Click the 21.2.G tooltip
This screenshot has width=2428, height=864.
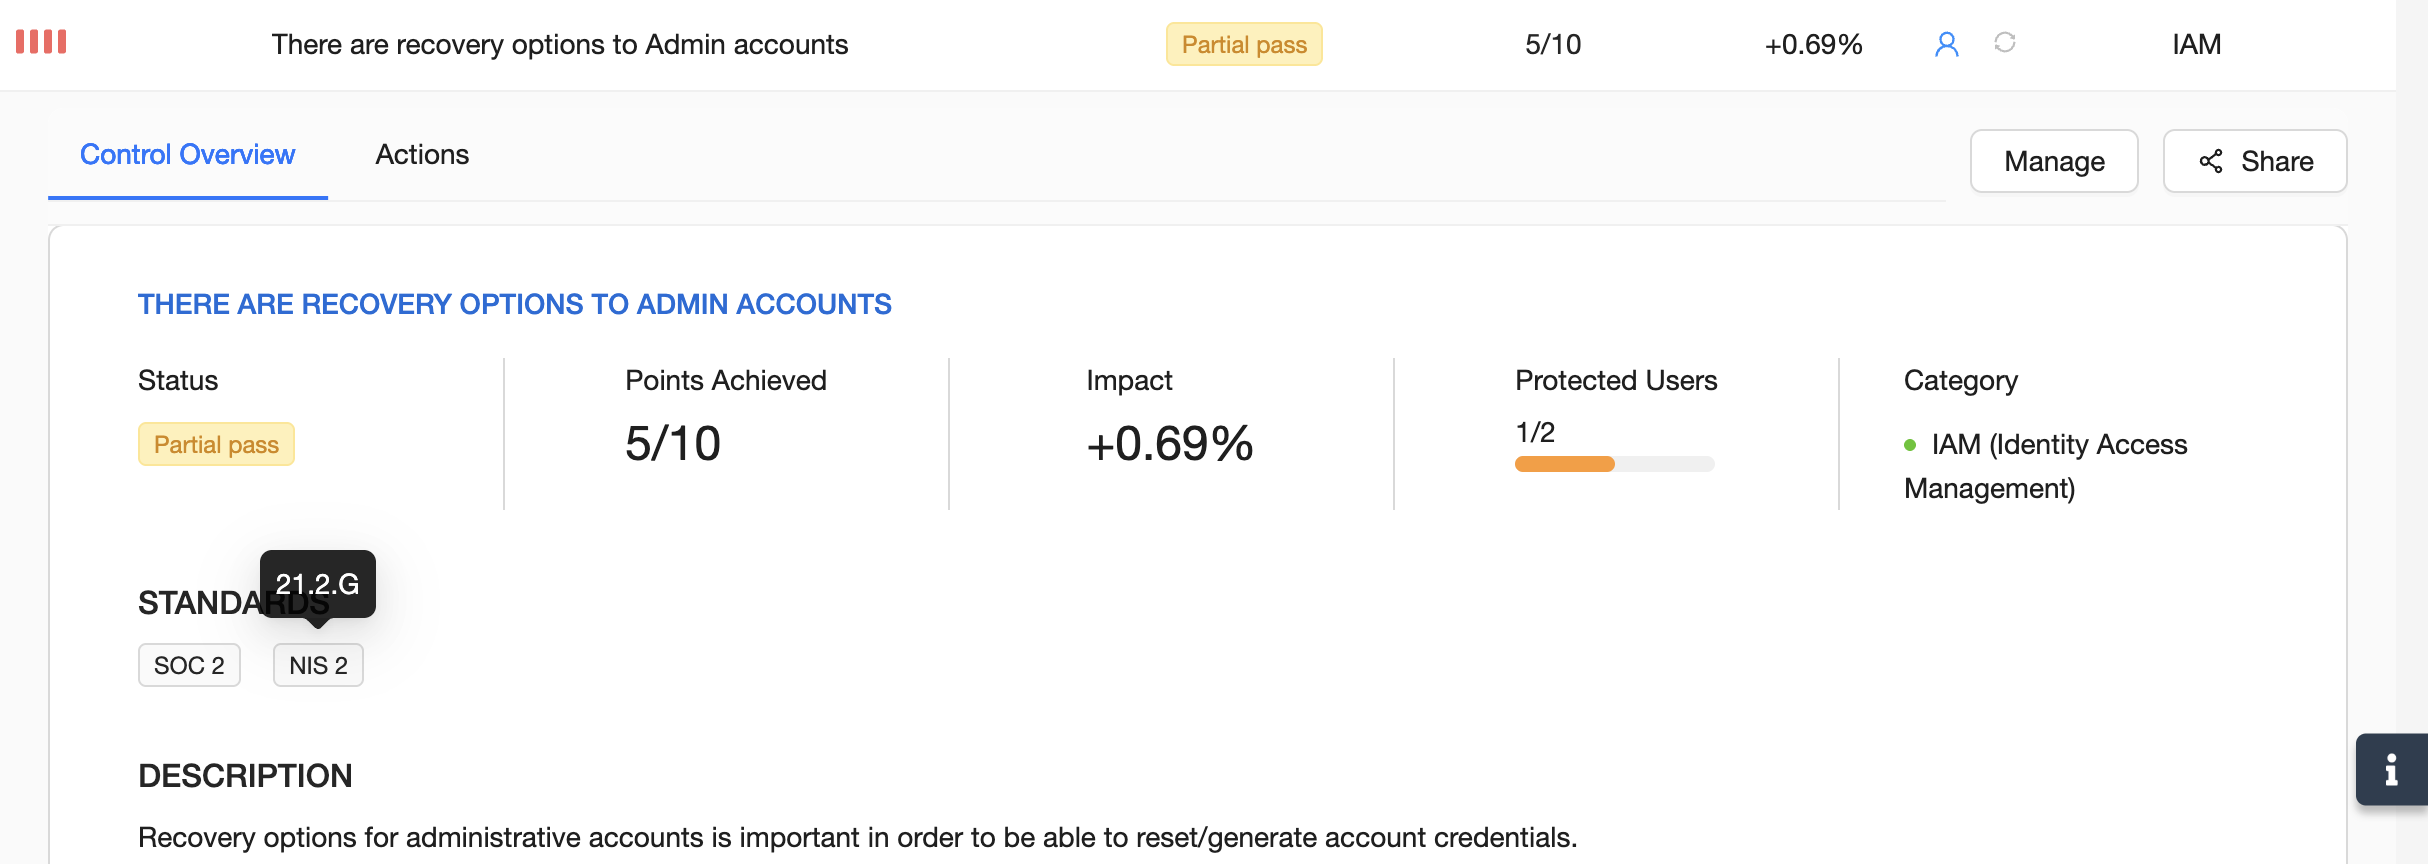point(317,583)
